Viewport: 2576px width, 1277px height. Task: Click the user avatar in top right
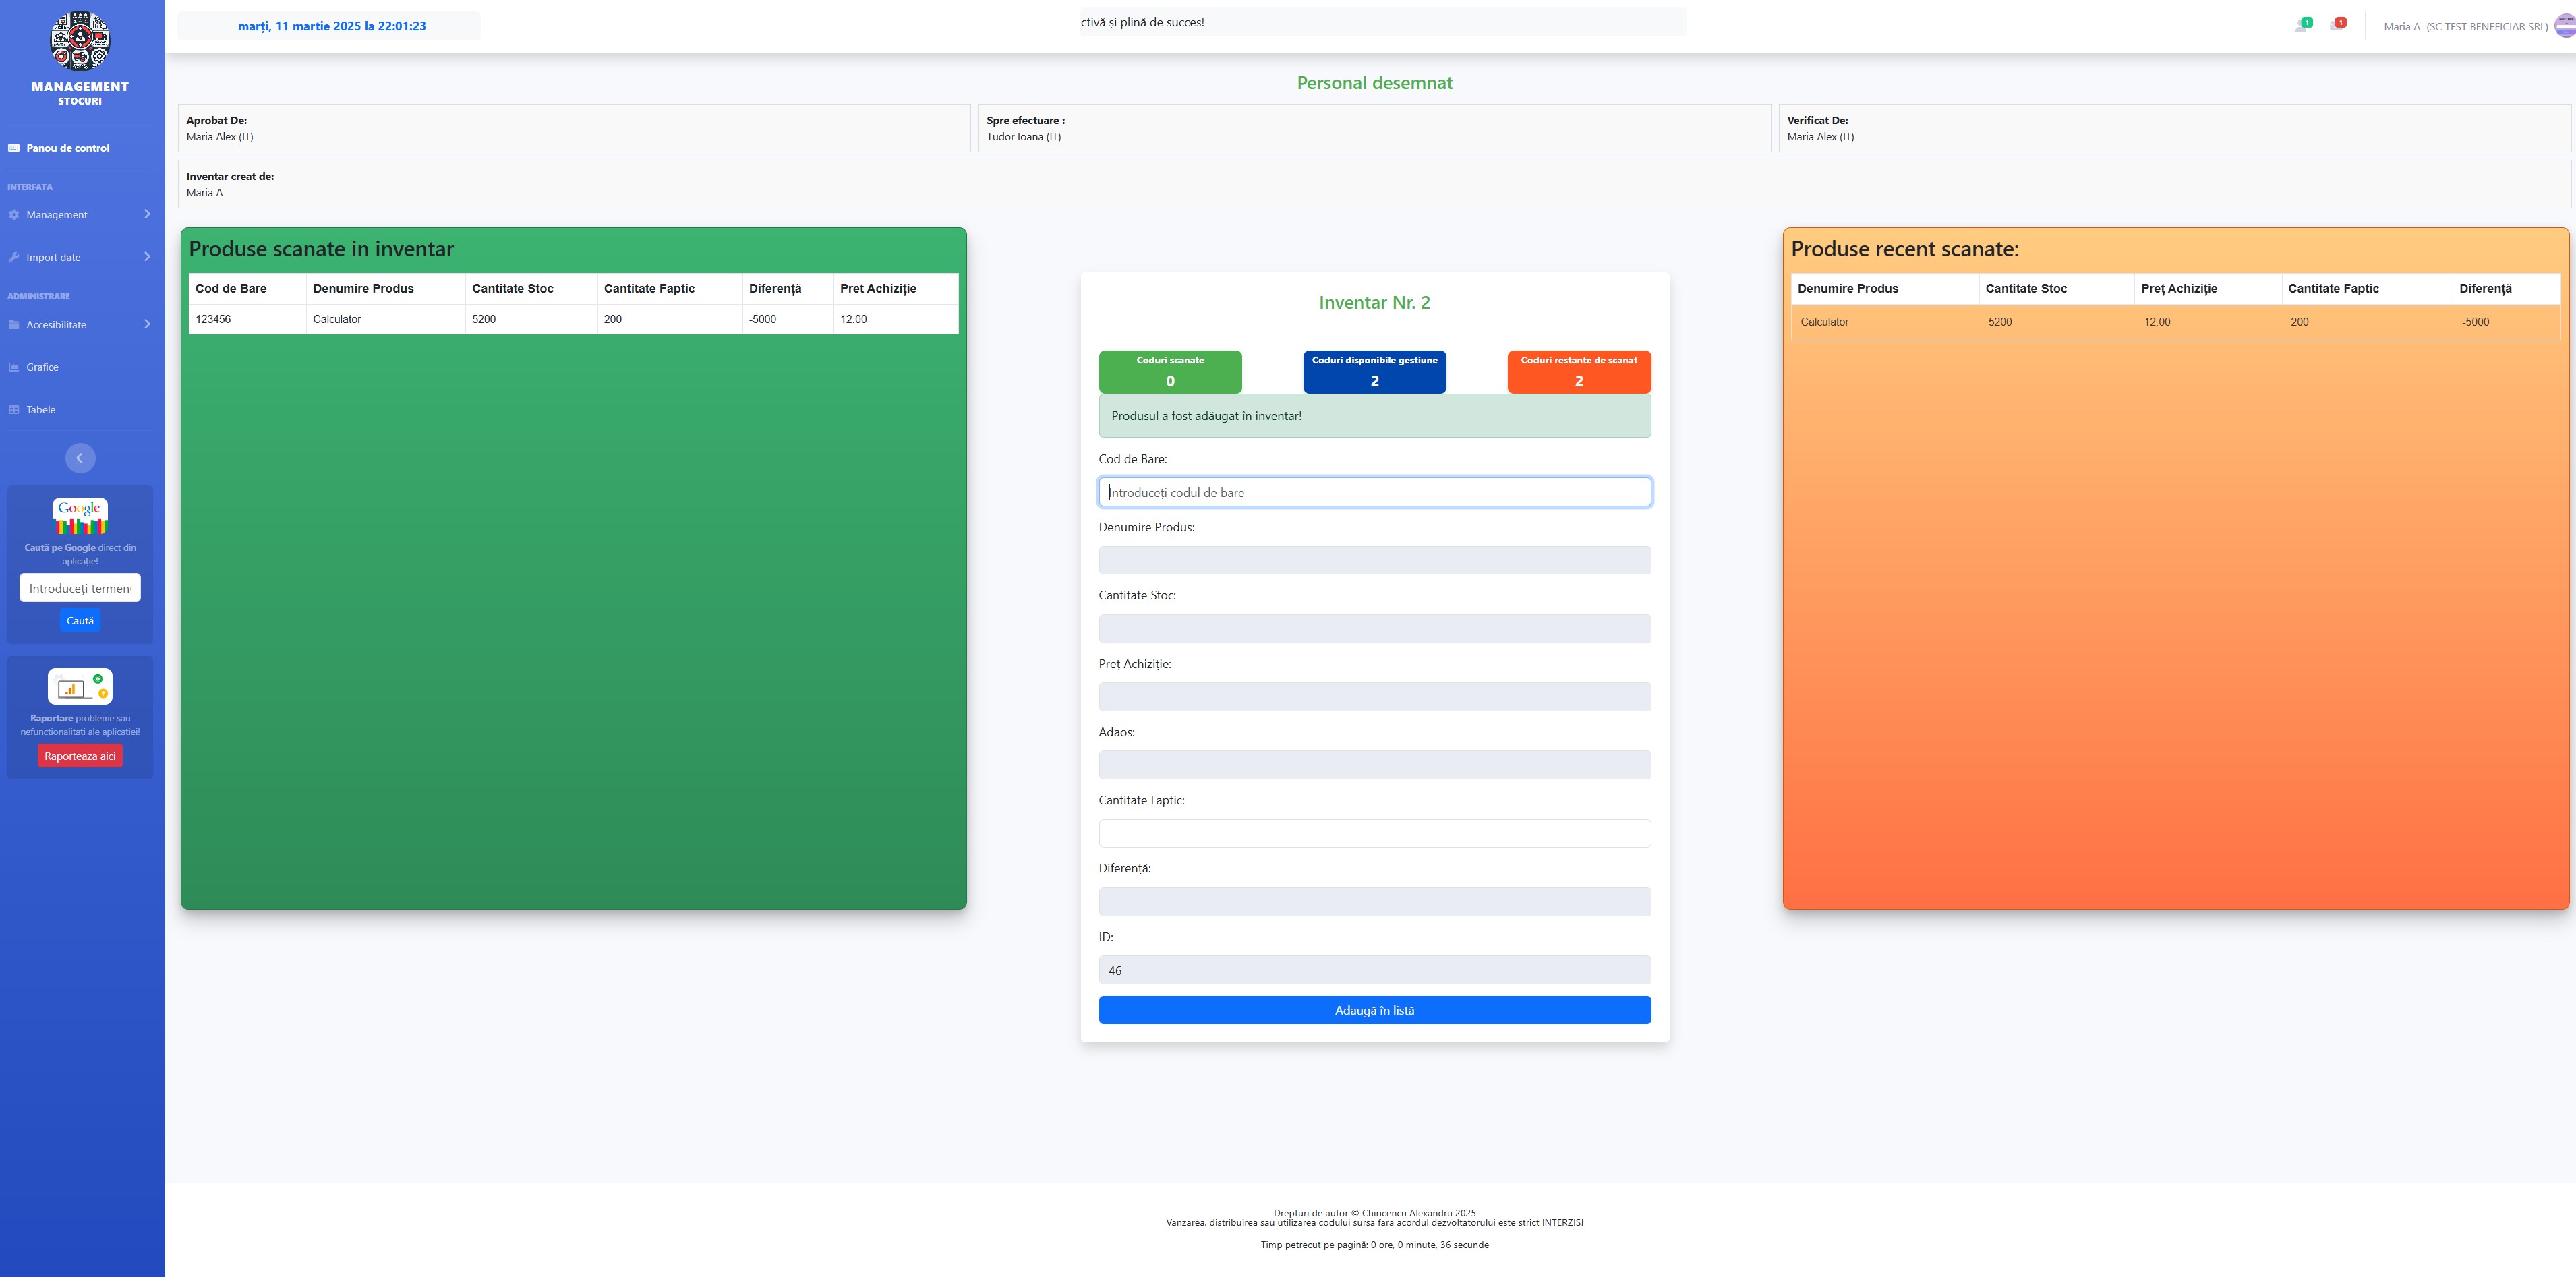click(x=2564, y=26)
